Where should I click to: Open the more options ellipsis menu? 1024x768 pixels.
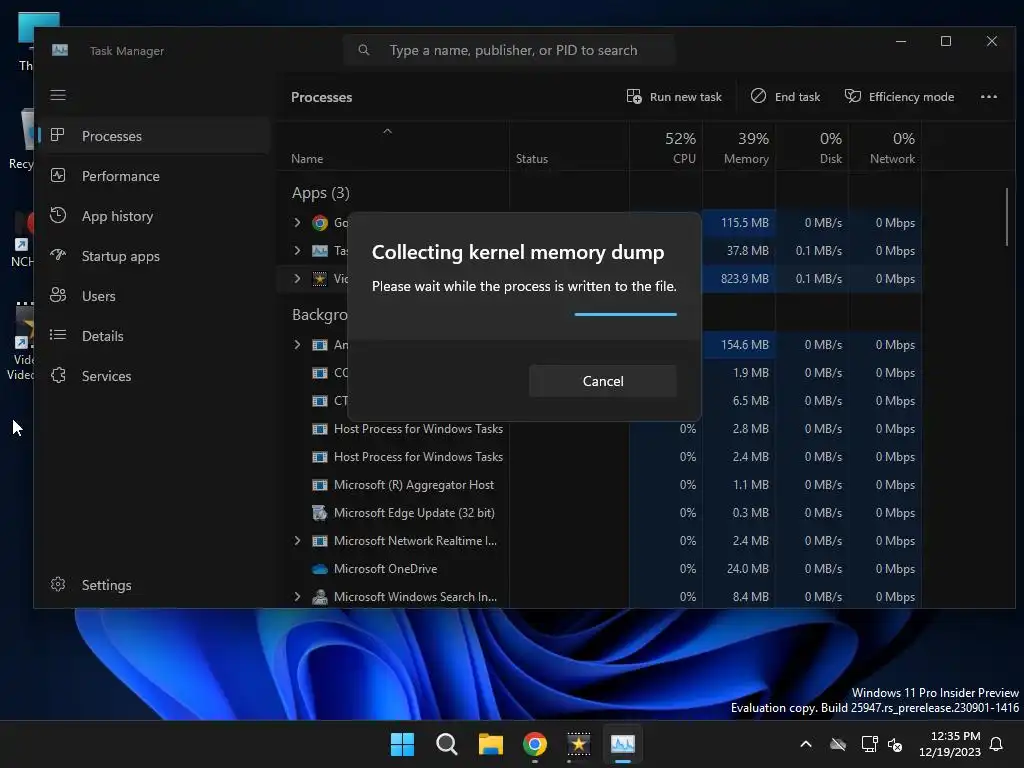pyautogui.click(x=989, y=97)
